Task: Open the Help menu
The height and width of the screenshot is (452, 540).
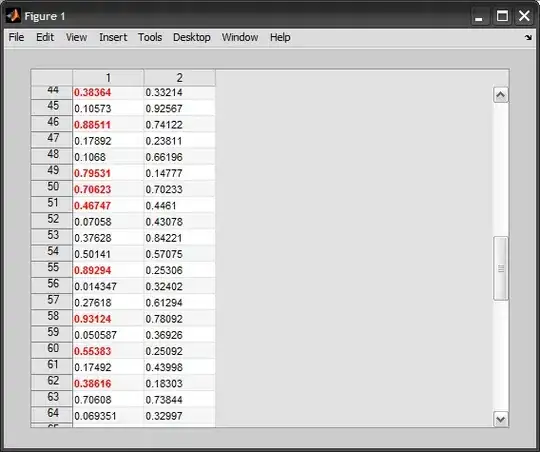Action: [x=280, y=37]
